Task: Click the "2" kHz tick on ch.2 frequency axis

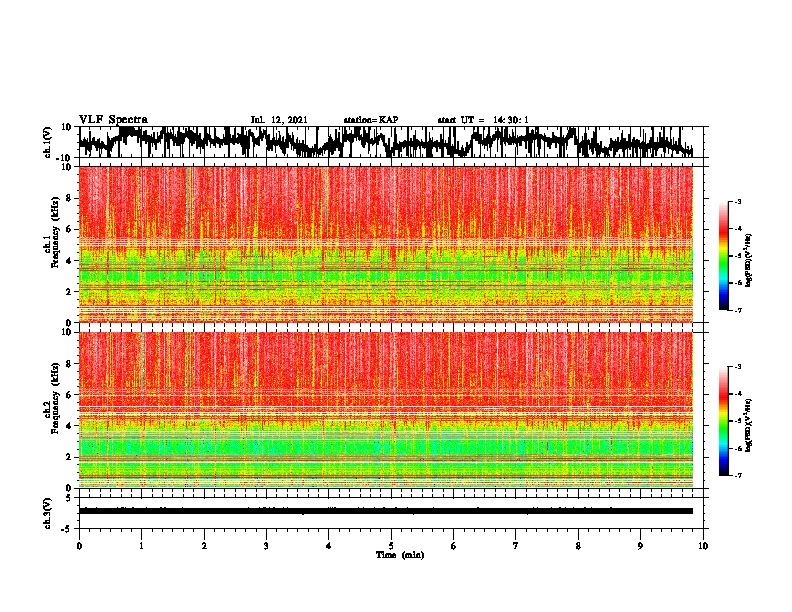Action: 69,457
